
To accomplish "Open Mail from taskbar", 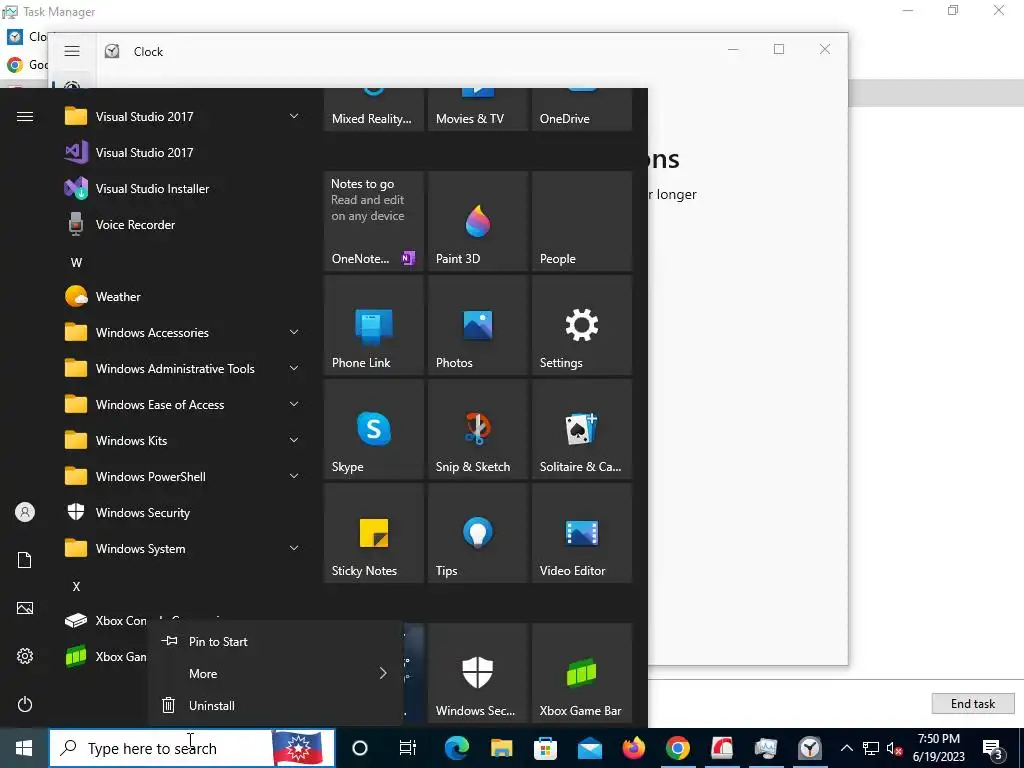I will (589, 748).
